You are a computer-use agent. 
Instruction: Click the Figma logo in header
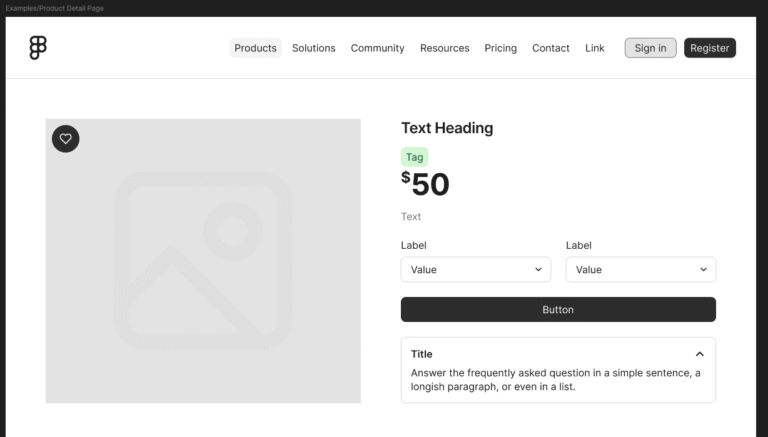(38, 47)
